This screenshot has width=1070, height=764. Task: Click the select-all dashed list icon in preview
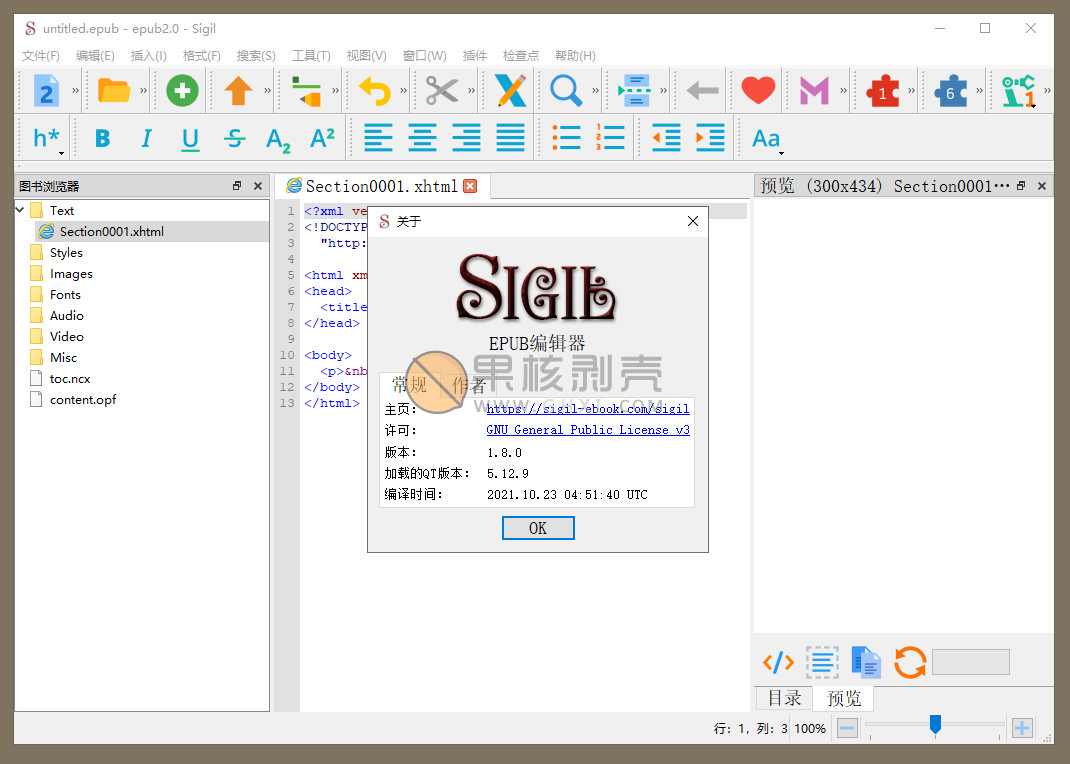point(822,662)
